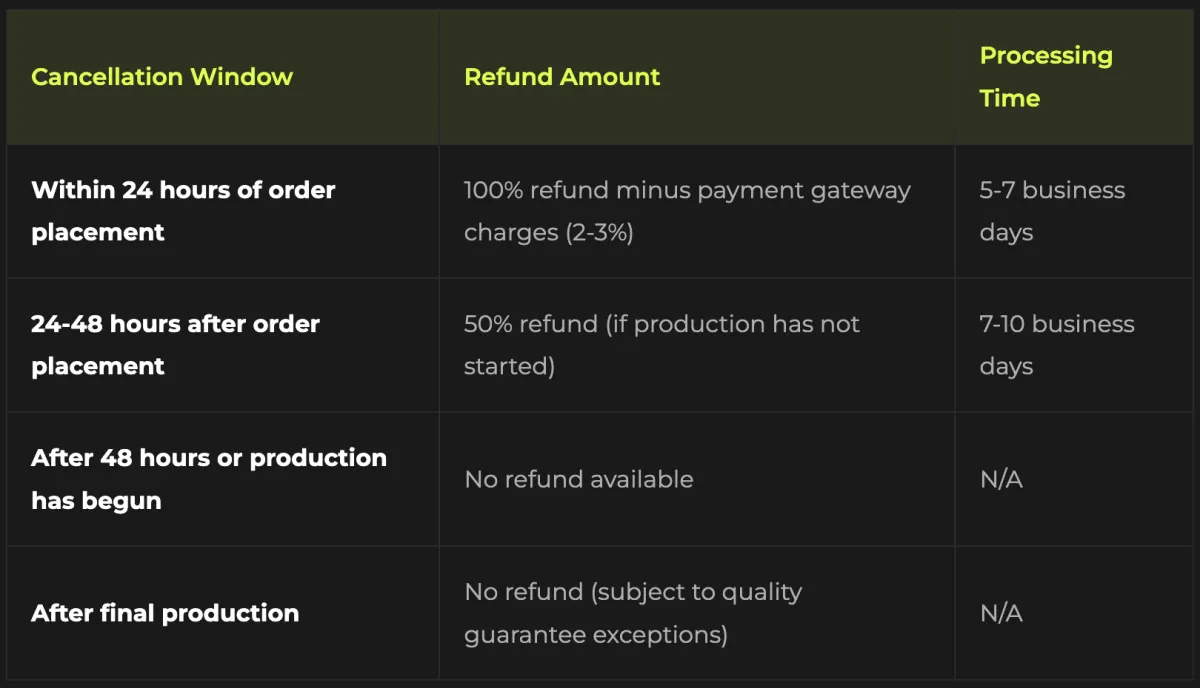Click the 'has begun' text

96,500
